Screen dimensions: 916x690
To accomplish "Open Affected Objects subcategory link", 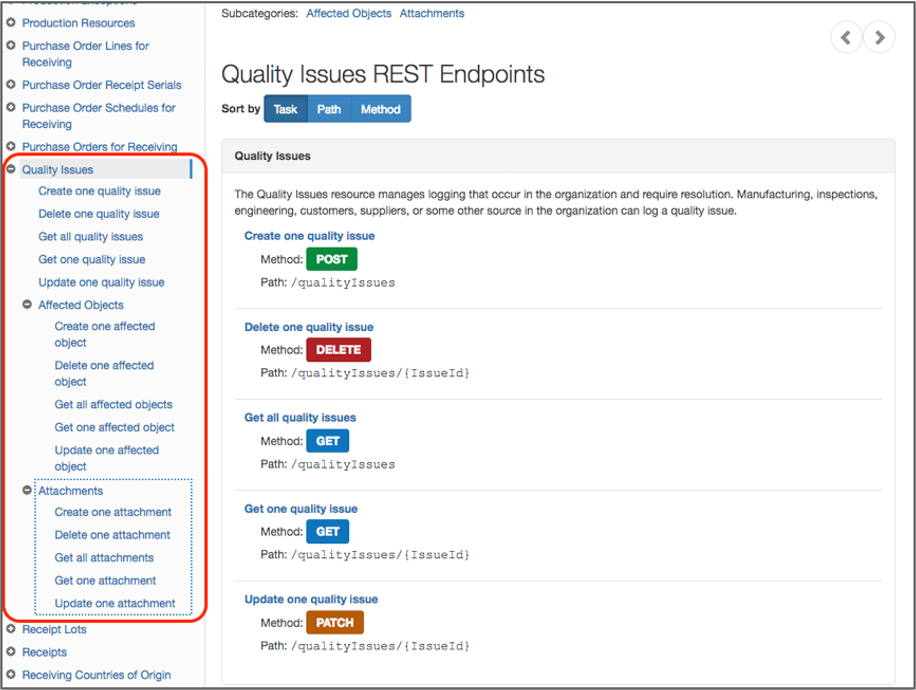I will [x=349, y=14].
